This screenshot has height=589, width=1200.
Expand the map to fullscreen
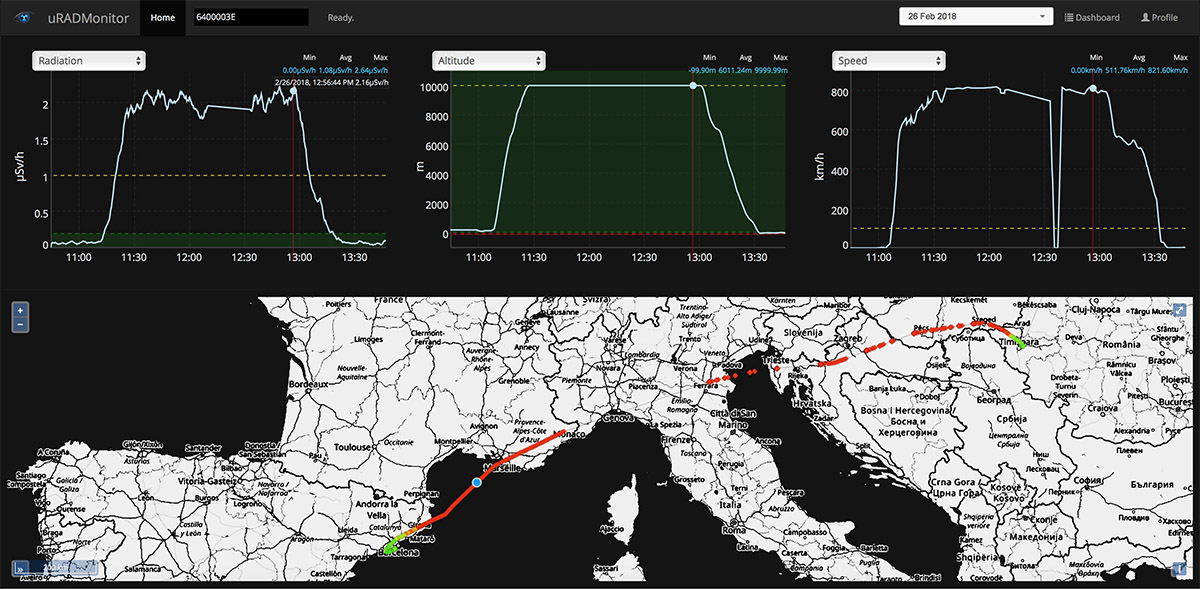[1180, 310]
